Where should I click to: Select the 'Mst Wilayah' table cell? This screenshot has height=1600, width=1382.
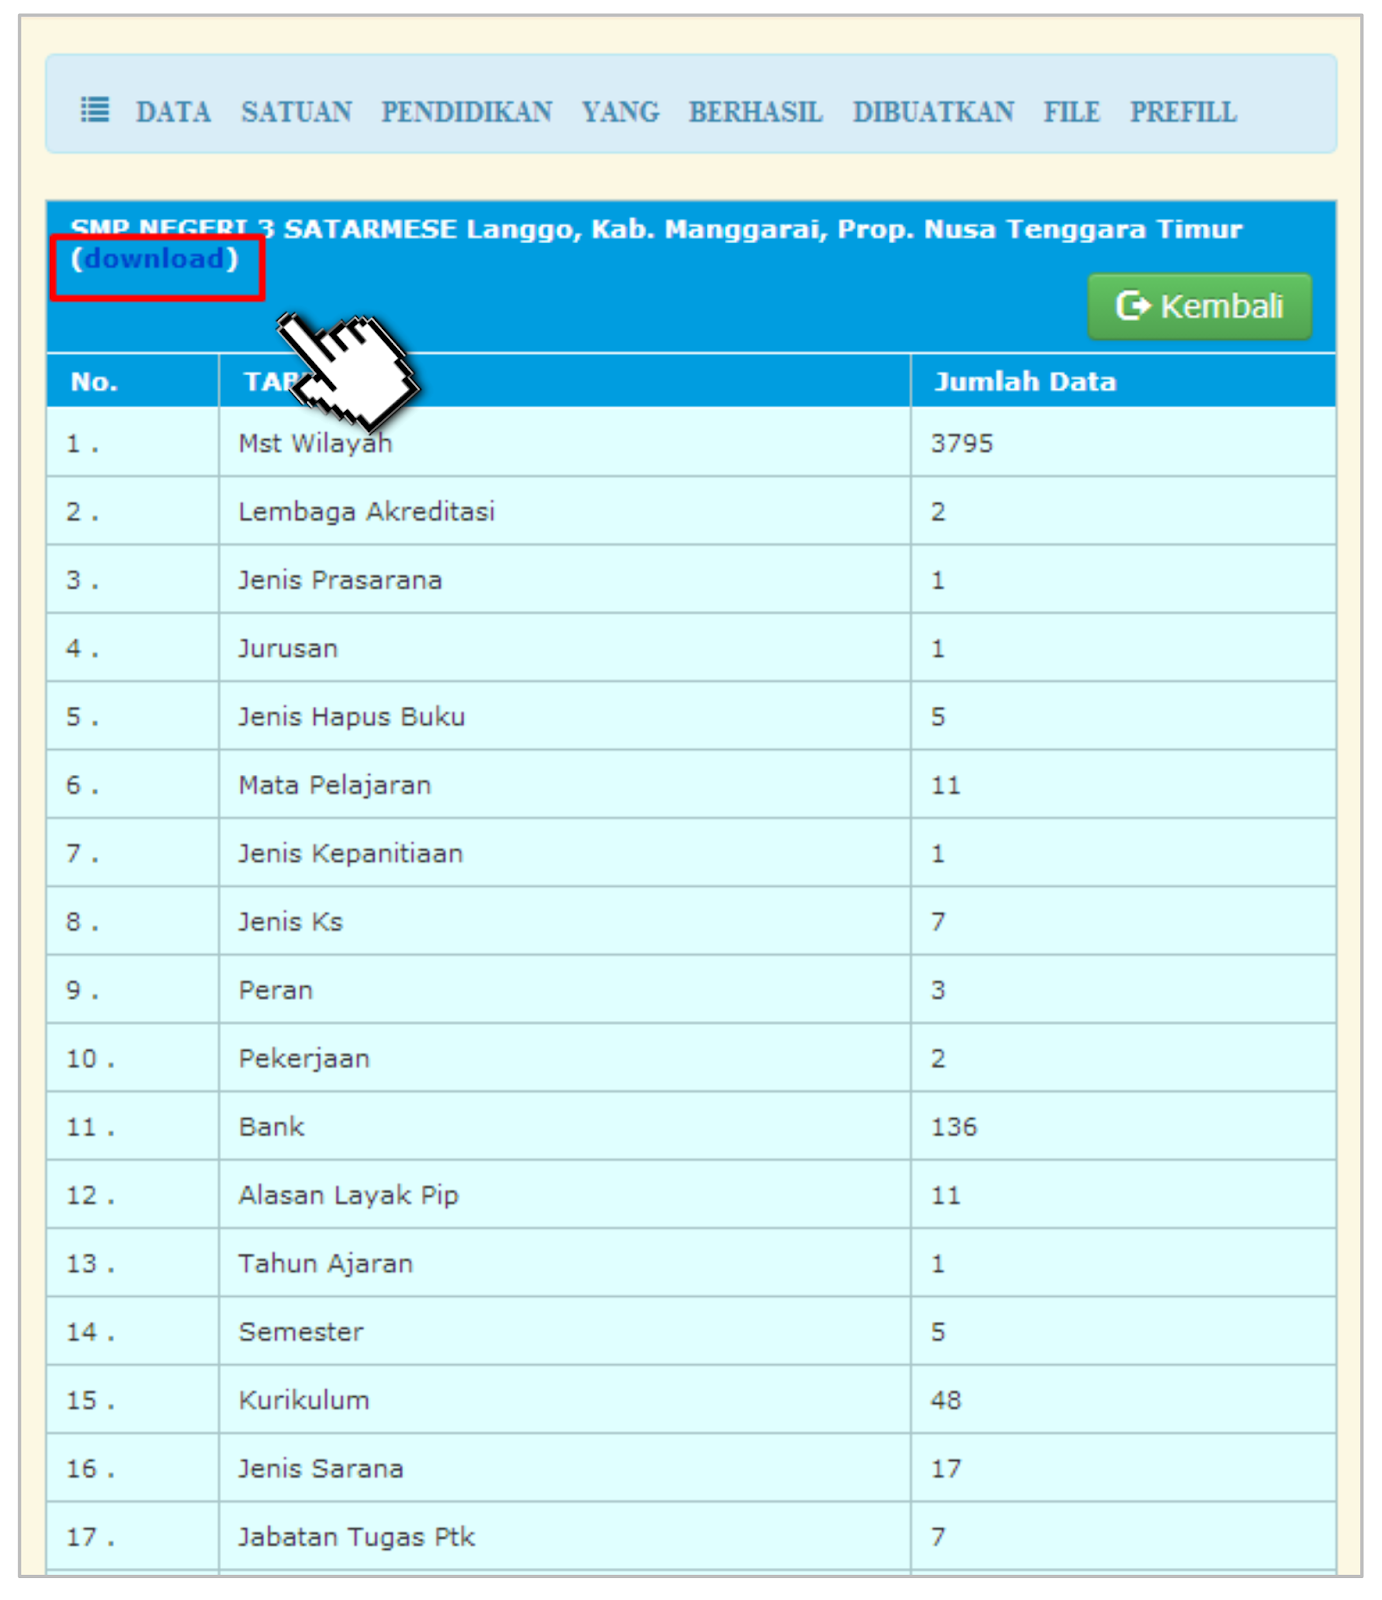pos(315,443)
